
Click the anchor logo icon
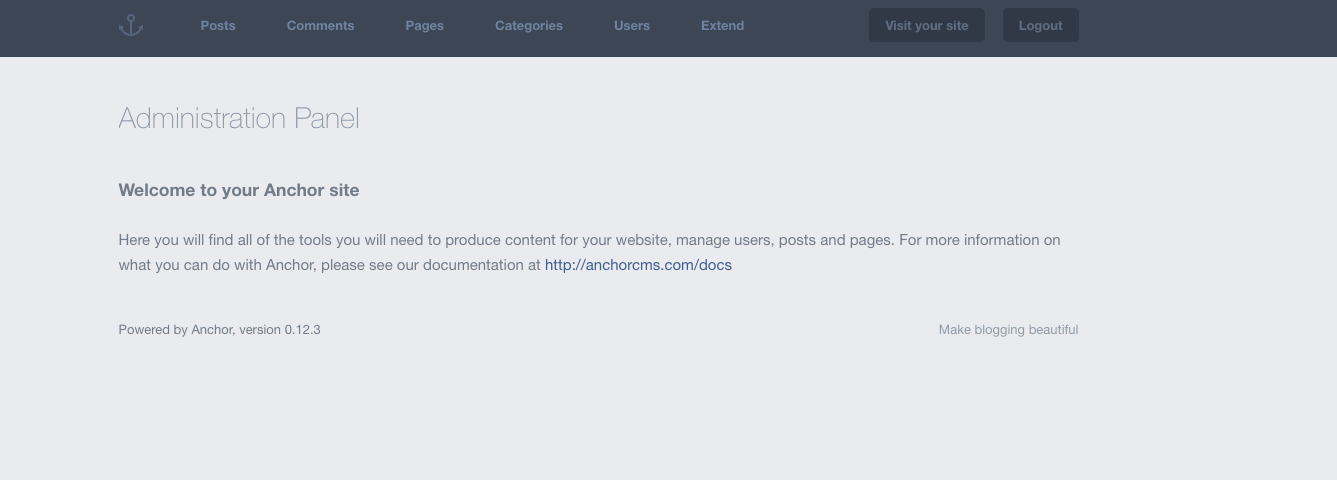tap(131, 26)
